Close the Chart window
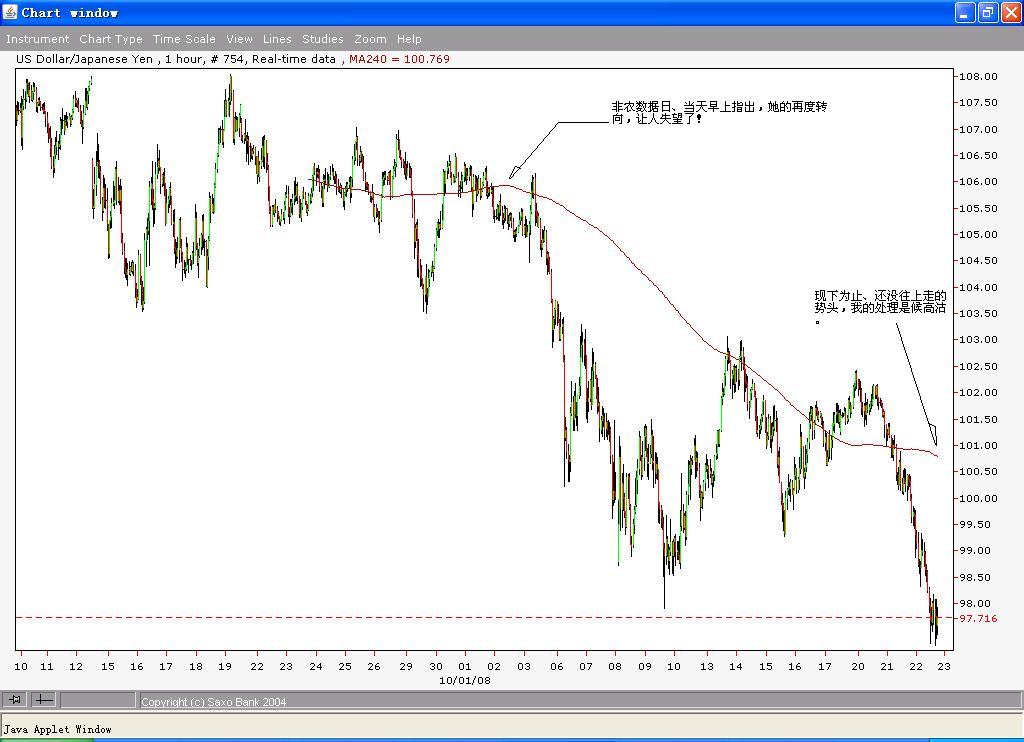1024x742 pixels. tap(1010, 12)
